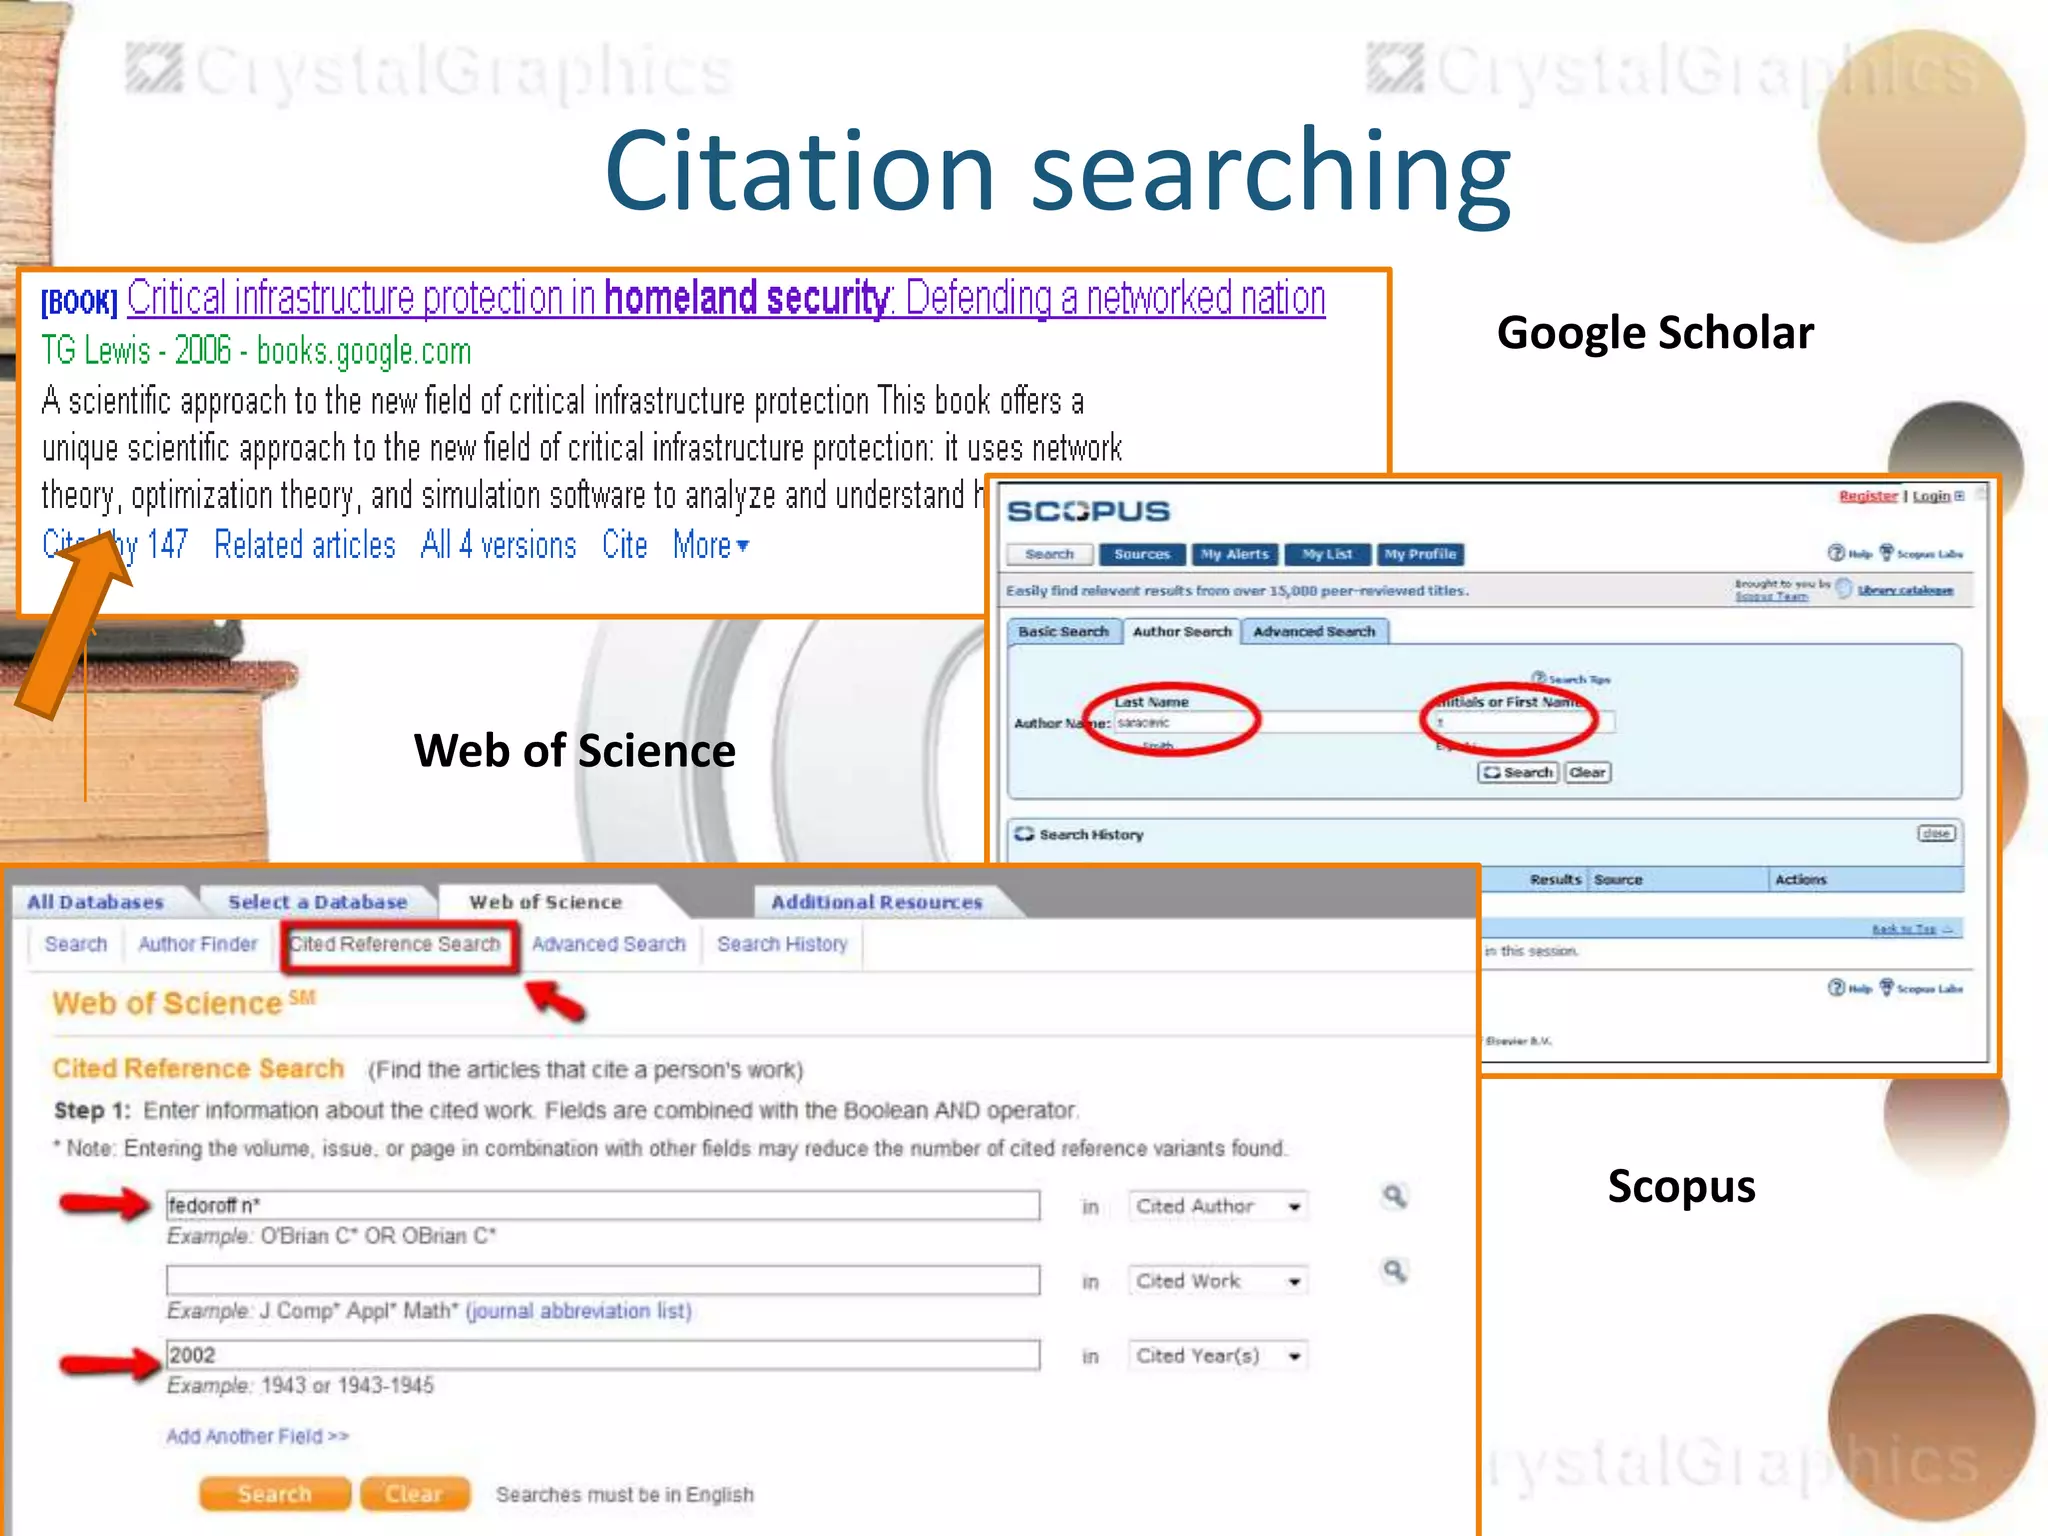The height and width of the screenshot is (1536, 2048).
Task: Select the Scopus Basic Search tab
Action: pos(1063,632)
